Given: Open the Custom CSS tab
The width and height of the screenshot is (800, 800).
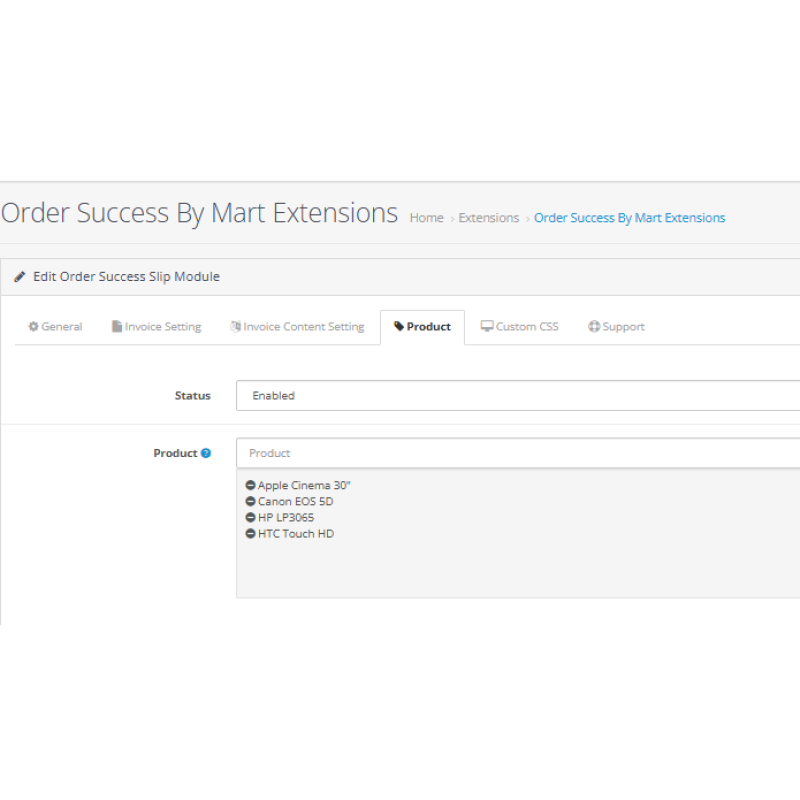Looking at the screenshot, I should (519, 327).
